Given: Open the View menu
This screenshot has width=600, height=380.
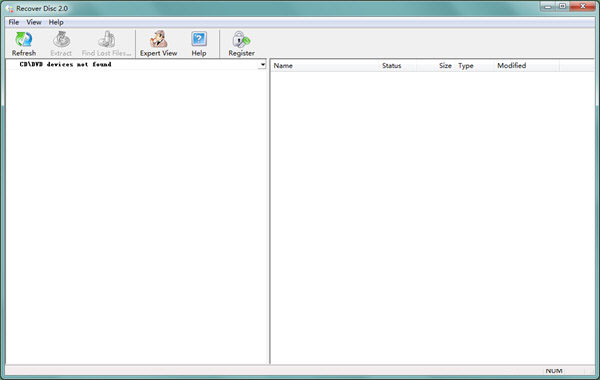Looking at the screenshot, I should coord(34,22).
